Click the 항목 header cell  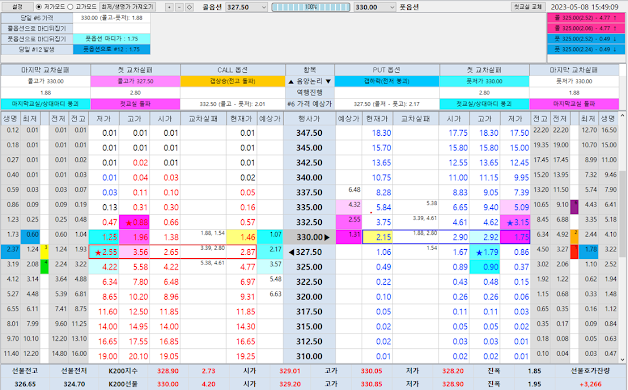310,70
